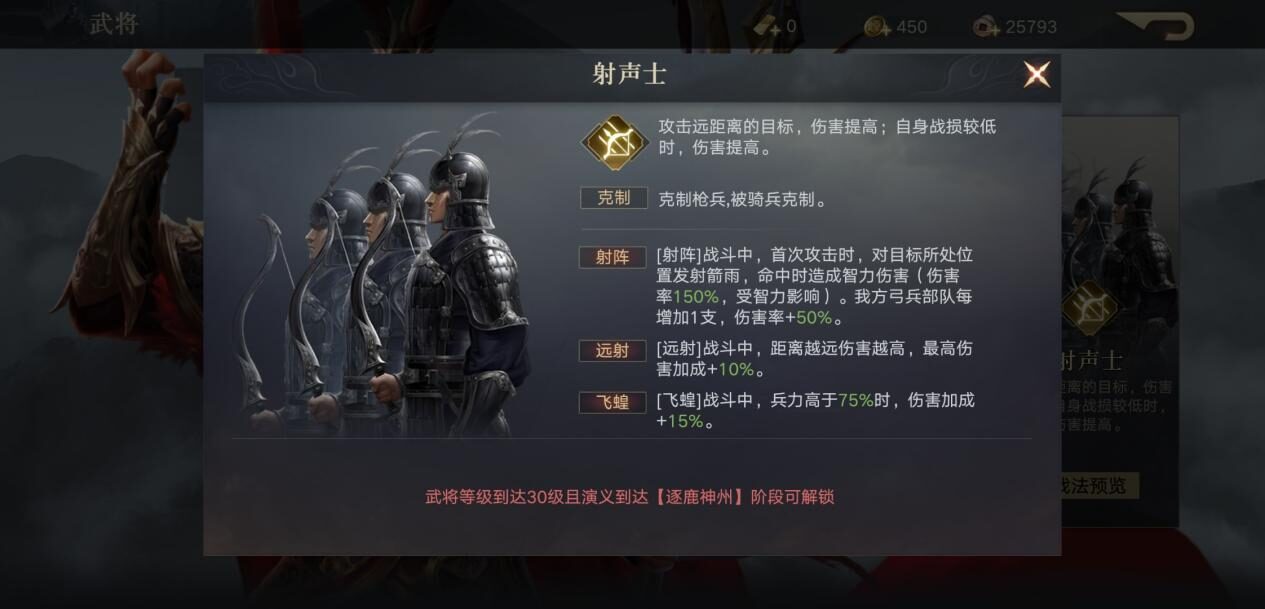Tap the curved back arrow icon
Viewport: 1265px width, 609px height.
point(1155,25)
